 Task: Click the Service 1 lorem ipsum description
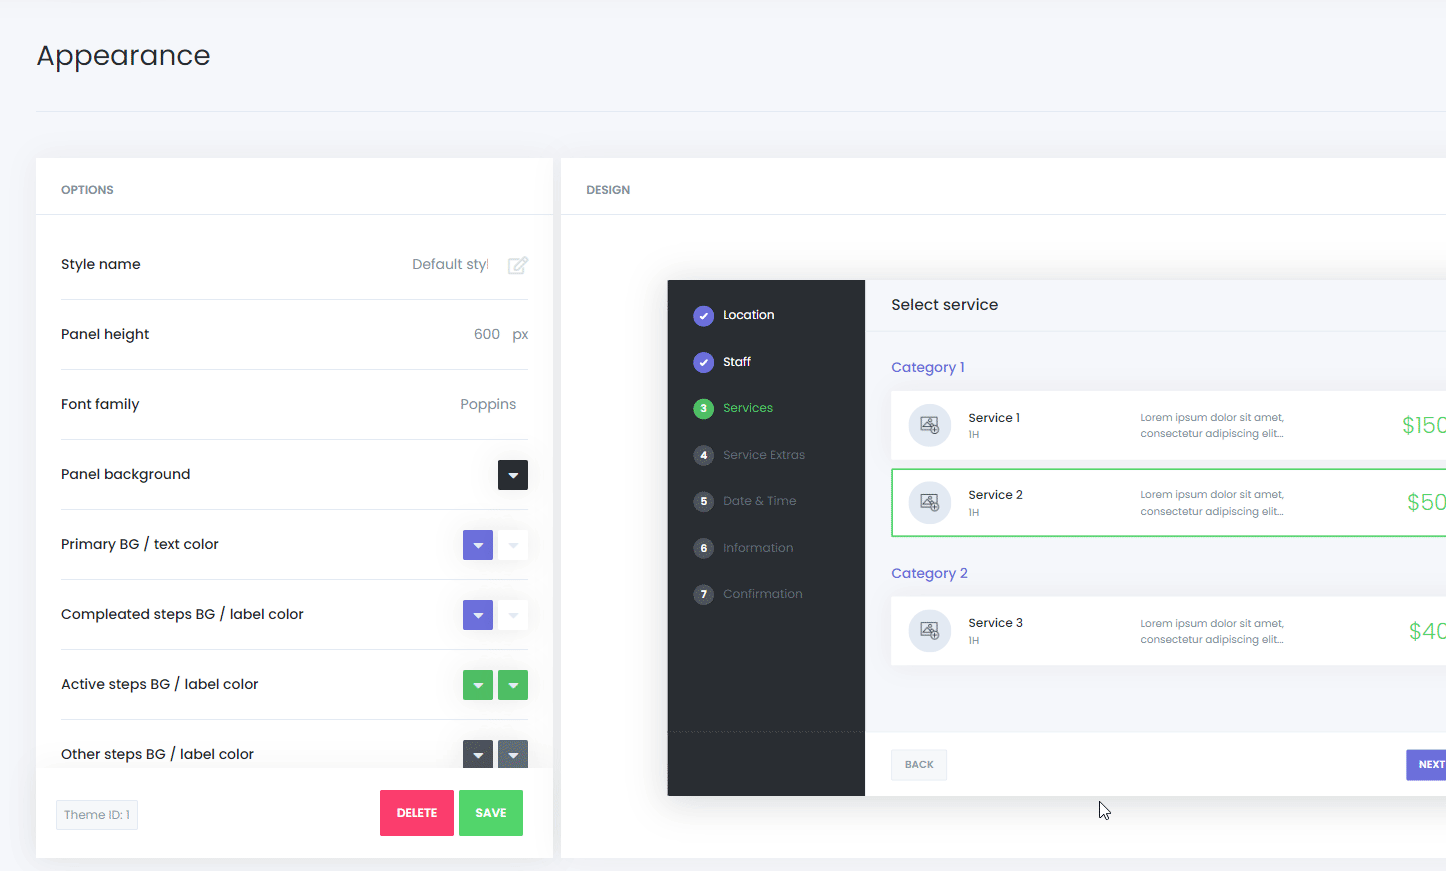click(1212, 426)
